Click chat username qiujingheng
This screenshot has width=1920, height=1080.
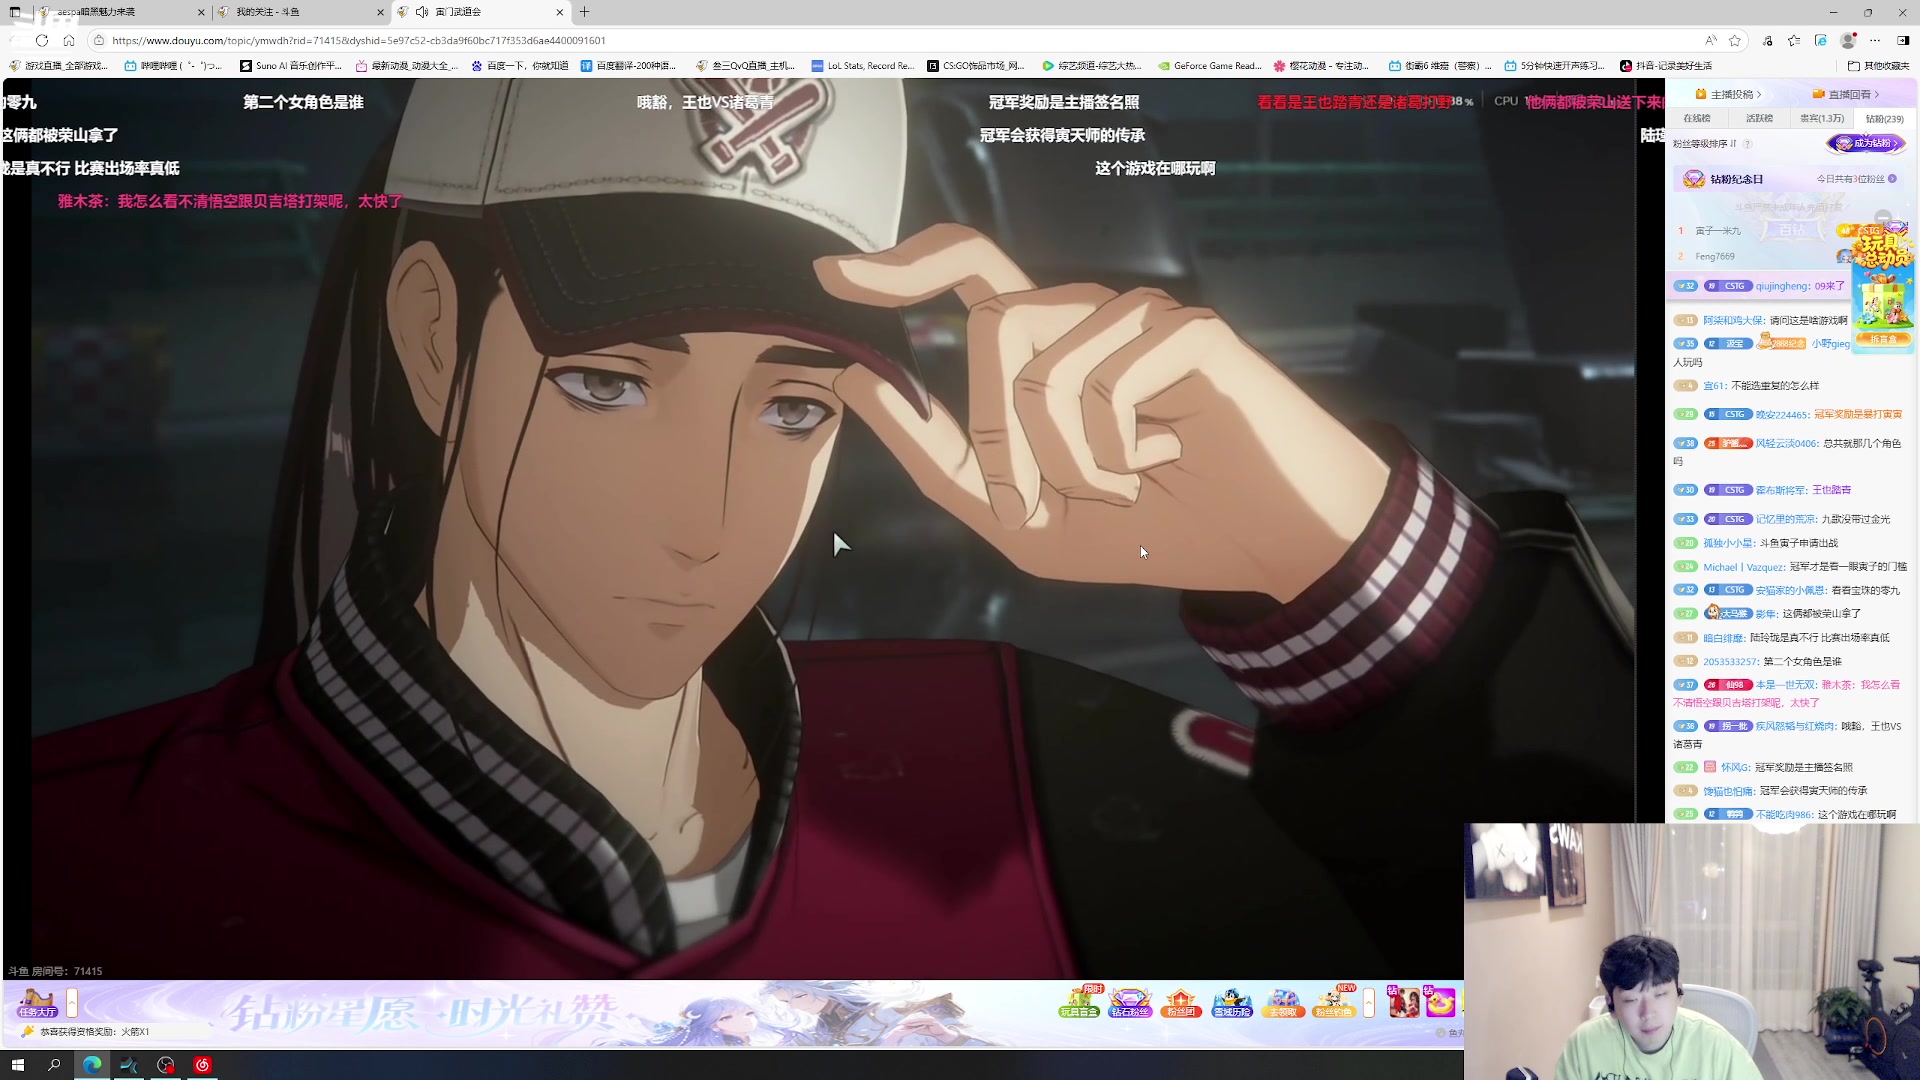click(1782, 286)
